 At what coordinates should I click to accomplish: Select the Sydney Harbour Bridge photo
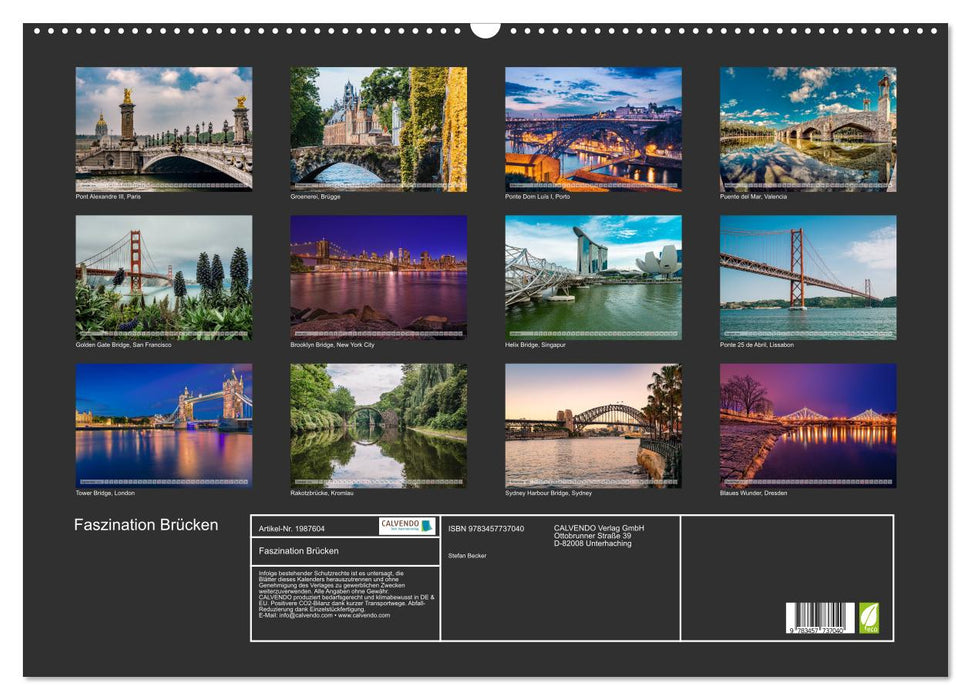pyautogui.click(x=593, y=425)
